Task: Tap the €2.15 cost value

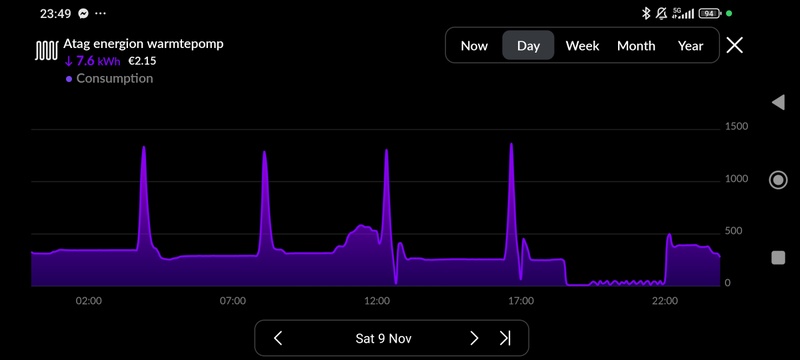Action: pyautogui.click(x=142, y=61)
